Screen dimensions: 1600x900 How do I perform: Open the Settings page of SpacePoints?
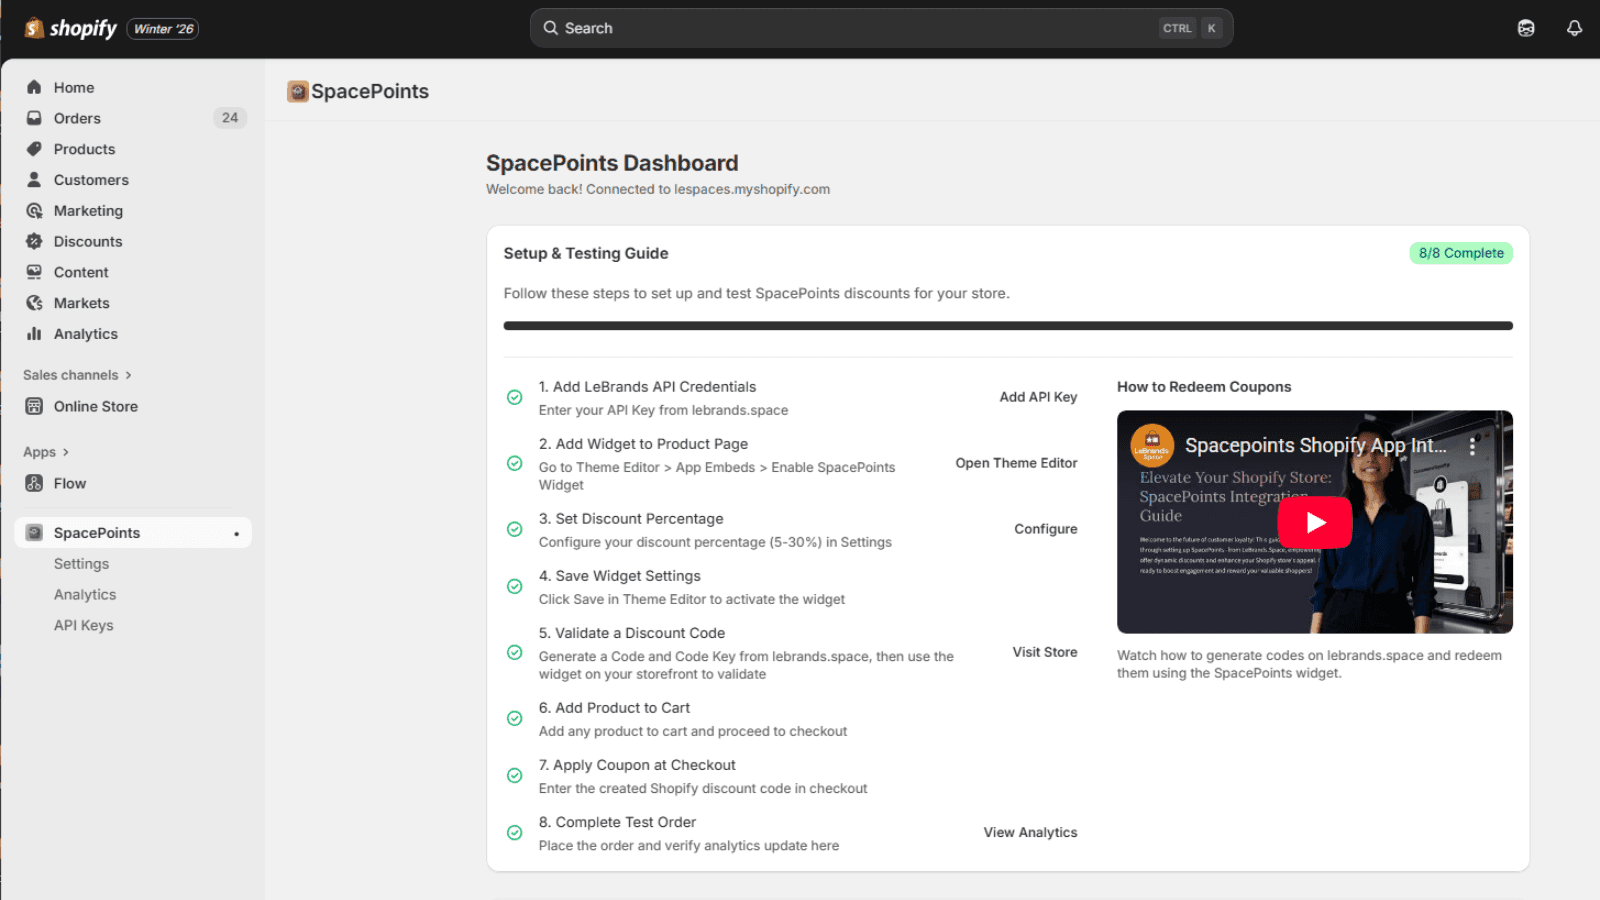pyautogui.click(x=81, y=563)
